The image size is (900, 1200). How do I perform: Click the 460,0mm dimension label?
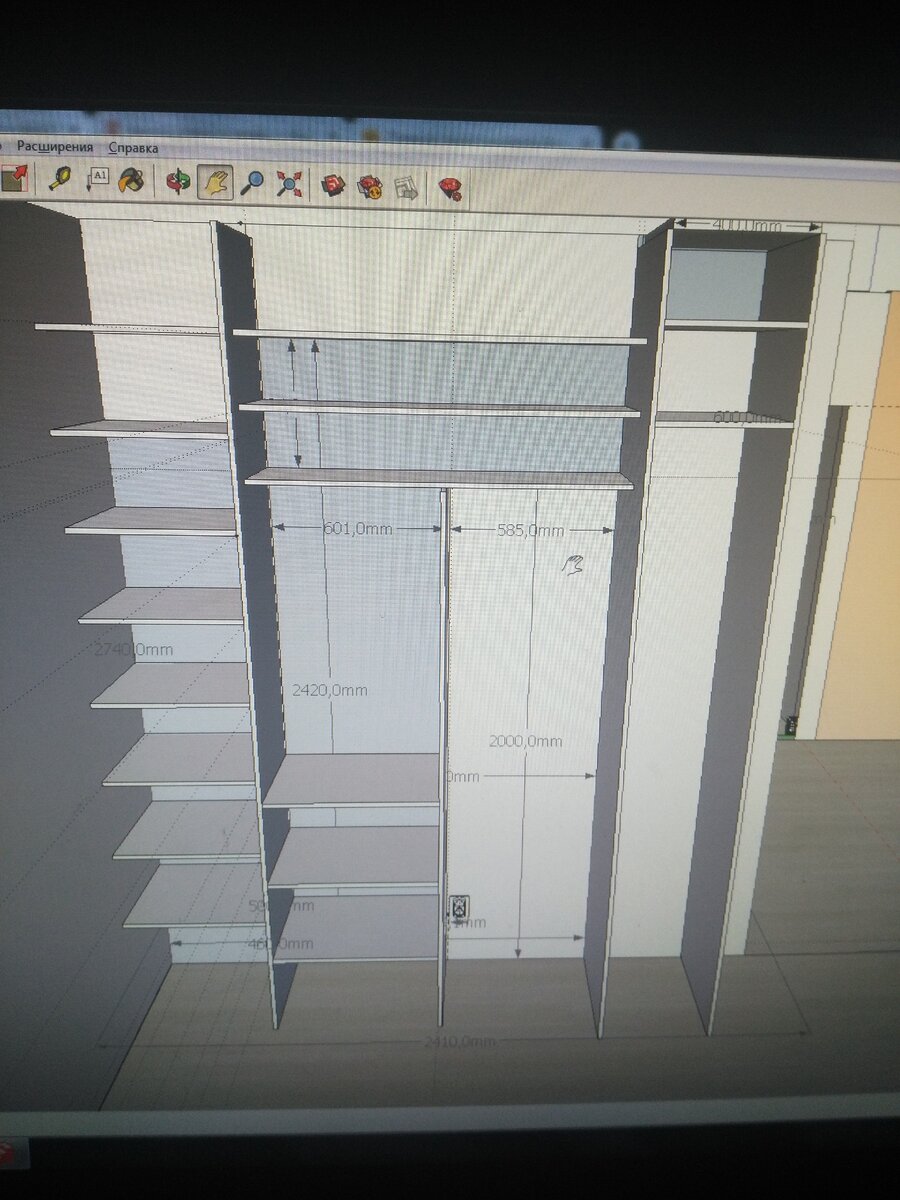(x=281, y=943)
